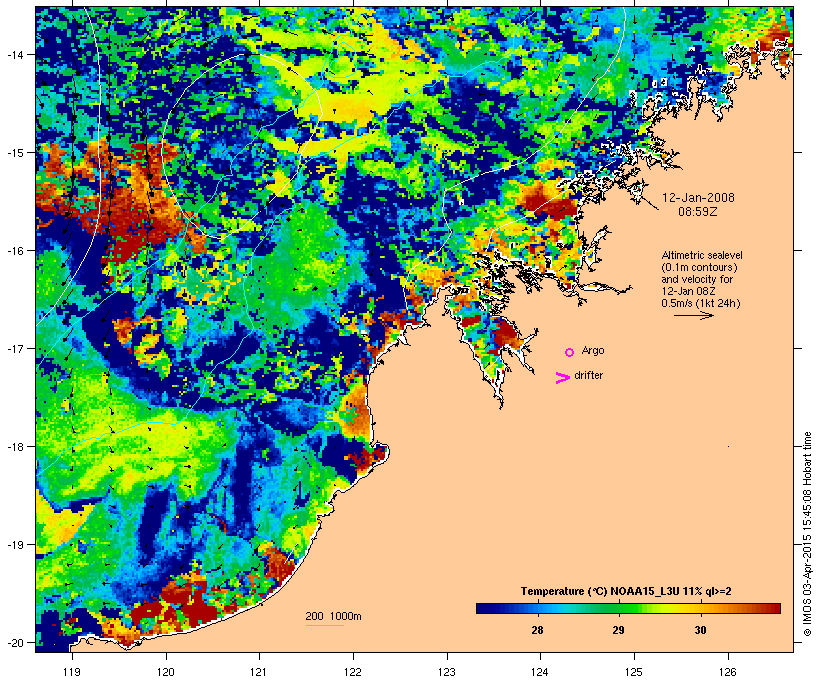Click the latitude label -14
The width and height of the screenshot is (820, 680).
pos(14,54)
